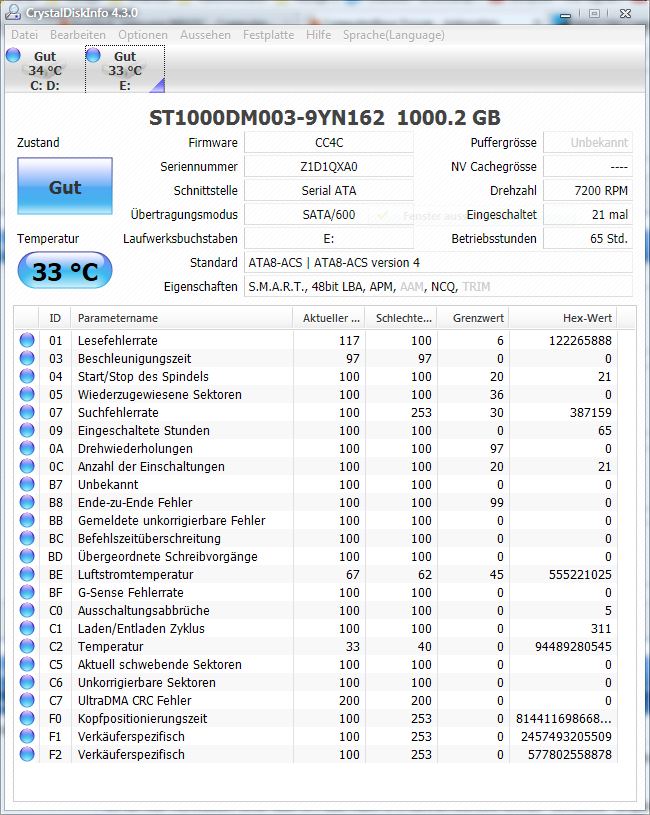
Task: Open the Hilfe menu
Action: [x=319, y=35]
